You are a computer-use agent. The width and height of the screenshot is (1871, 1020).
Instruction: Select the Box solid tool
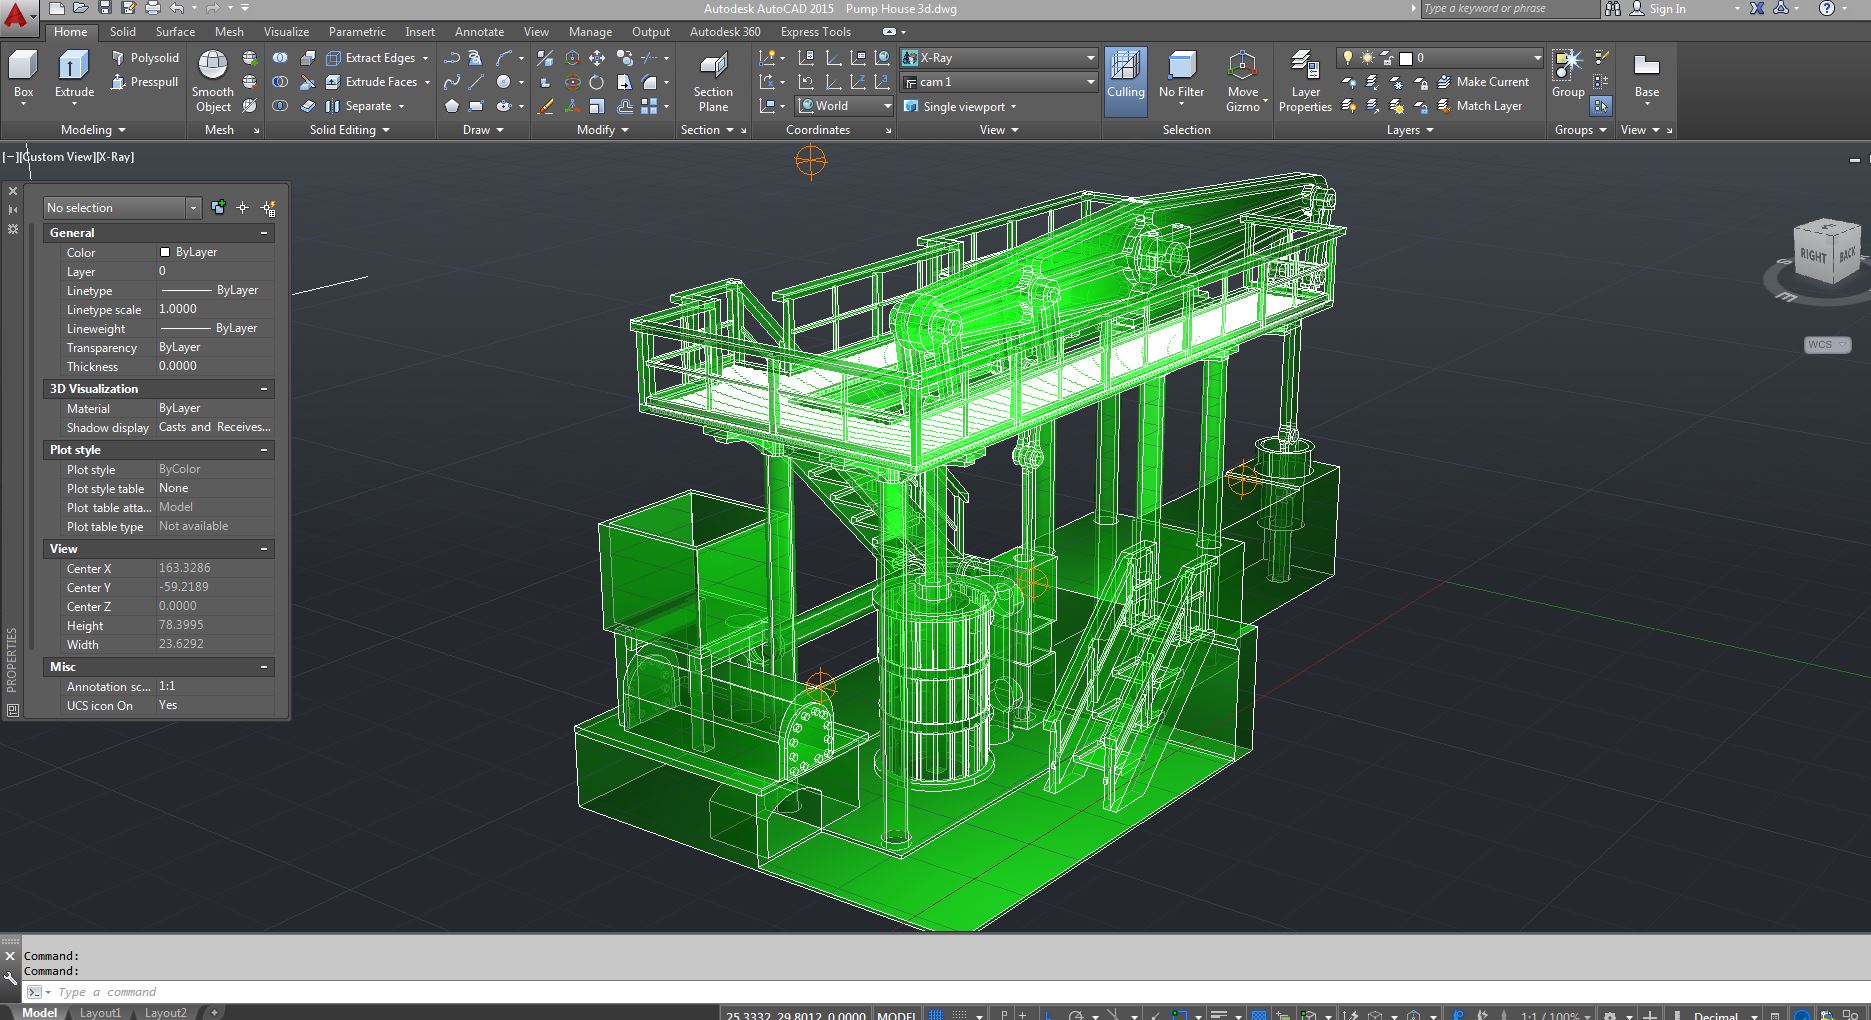[x=23, y=75]
